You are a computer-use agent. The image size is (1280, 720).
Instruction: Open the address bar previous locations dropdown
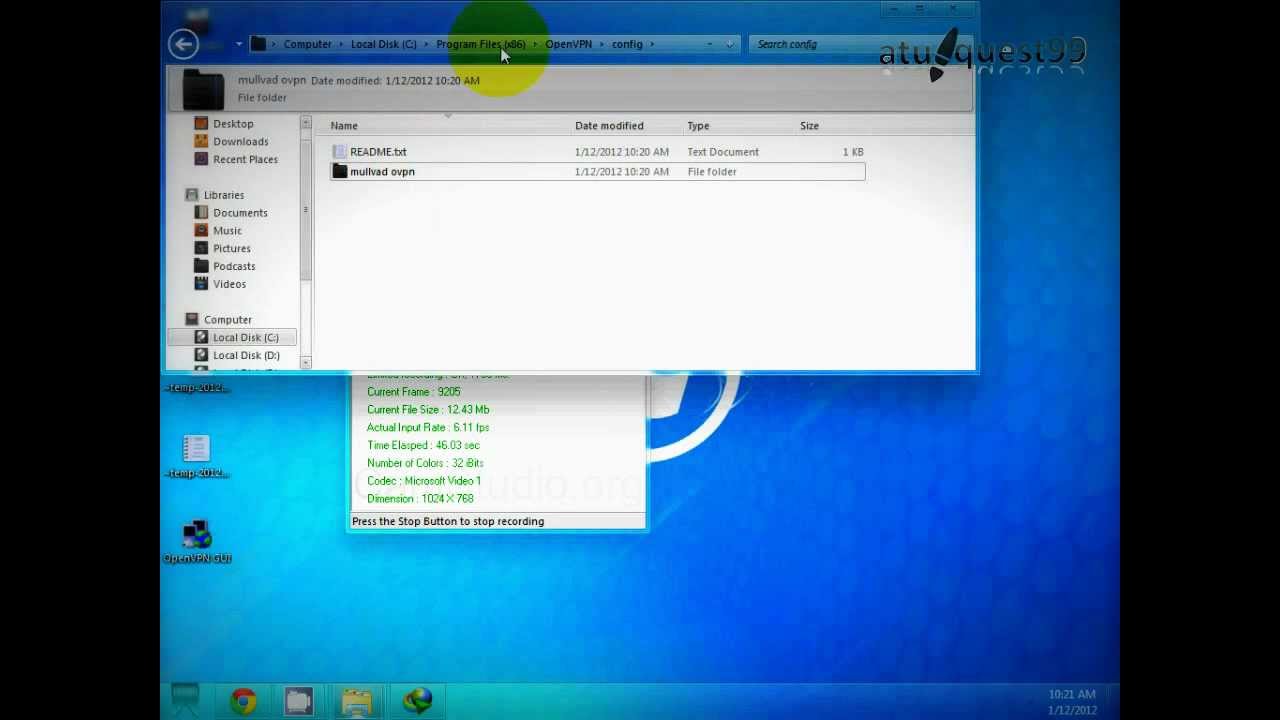point(710,44)
